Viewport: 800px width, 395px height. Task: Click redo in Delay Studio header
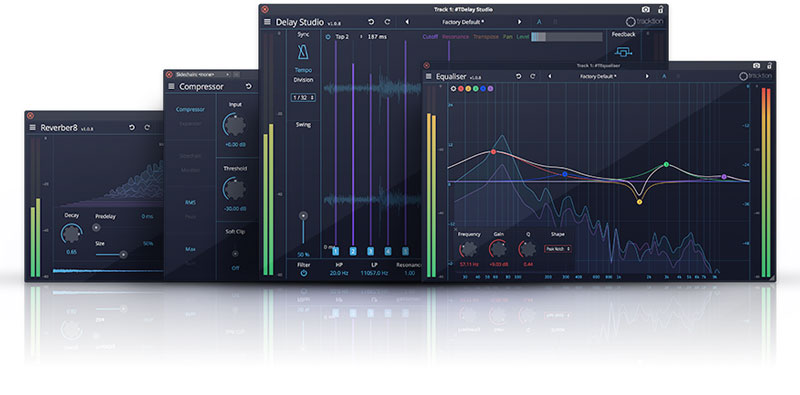pyautogui.click(x=387, y=22)
